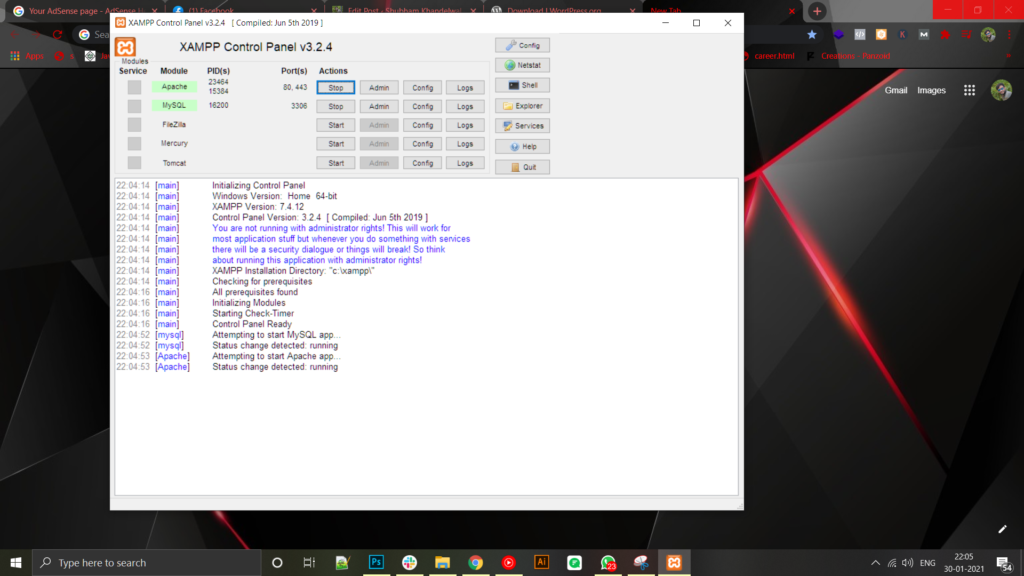Launch Illustrator from the taskbar
Viewport: 1024px width, 576px height.
coord(541,562)
